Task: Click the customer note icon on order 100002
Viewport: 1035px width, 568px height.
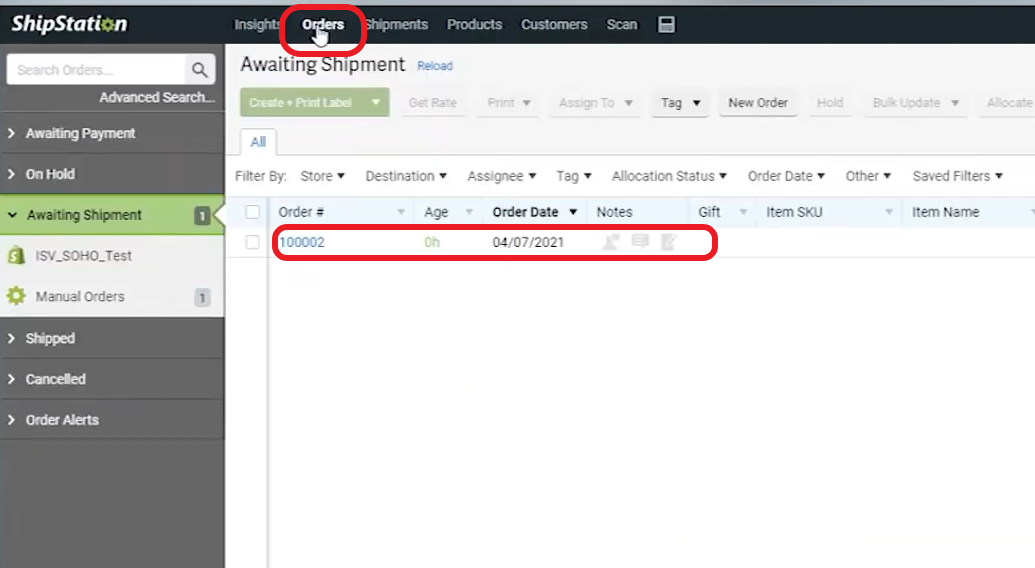Action: coord(610,242)
